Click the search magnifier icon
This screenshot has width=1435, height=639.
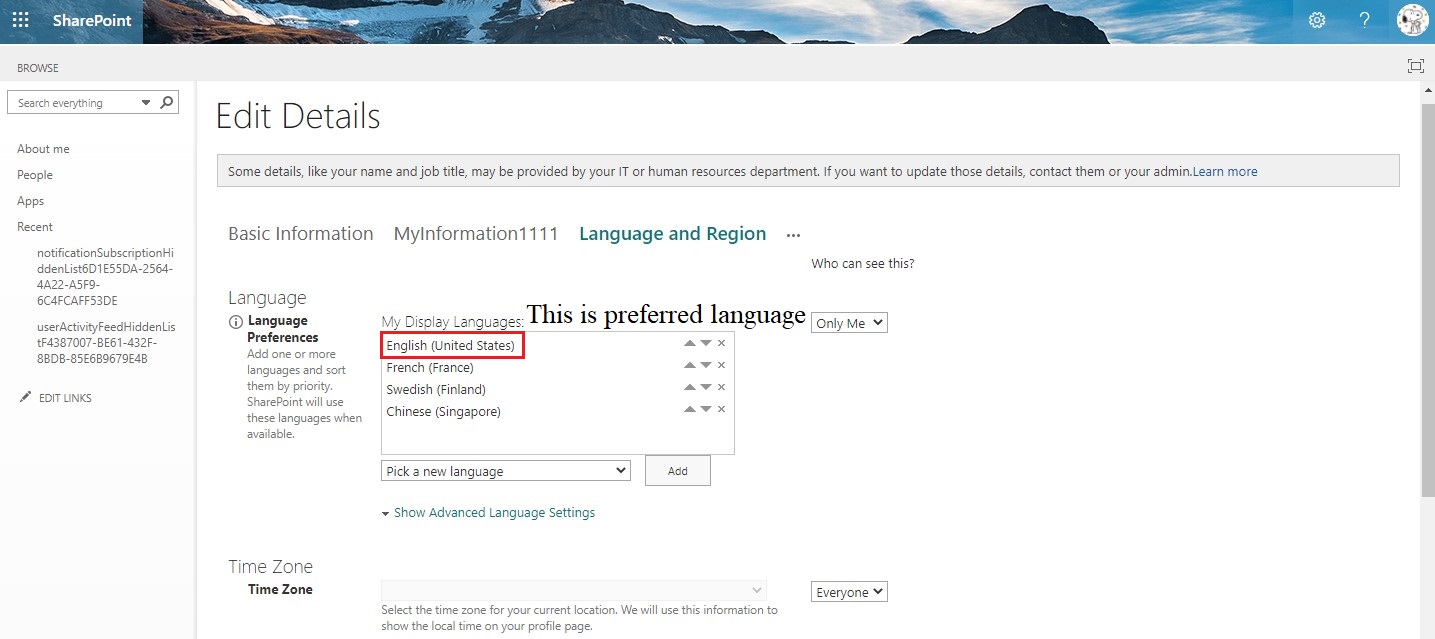165,102
